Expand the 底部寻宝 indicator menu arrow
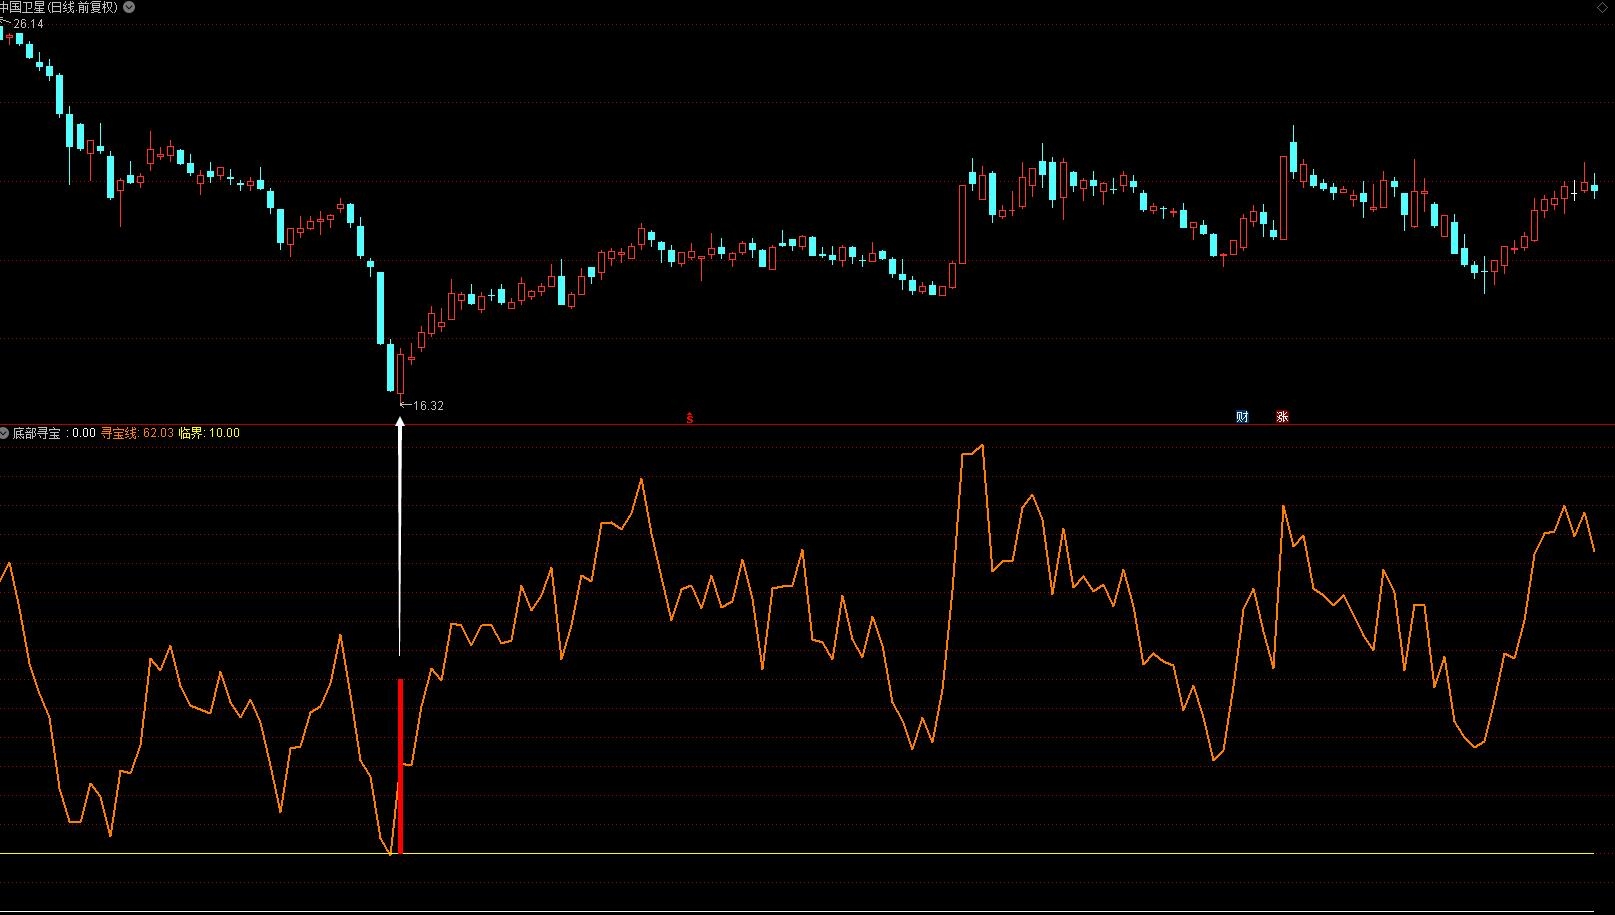This screenshot has width=1615, height=915. [x=5, y=433]
